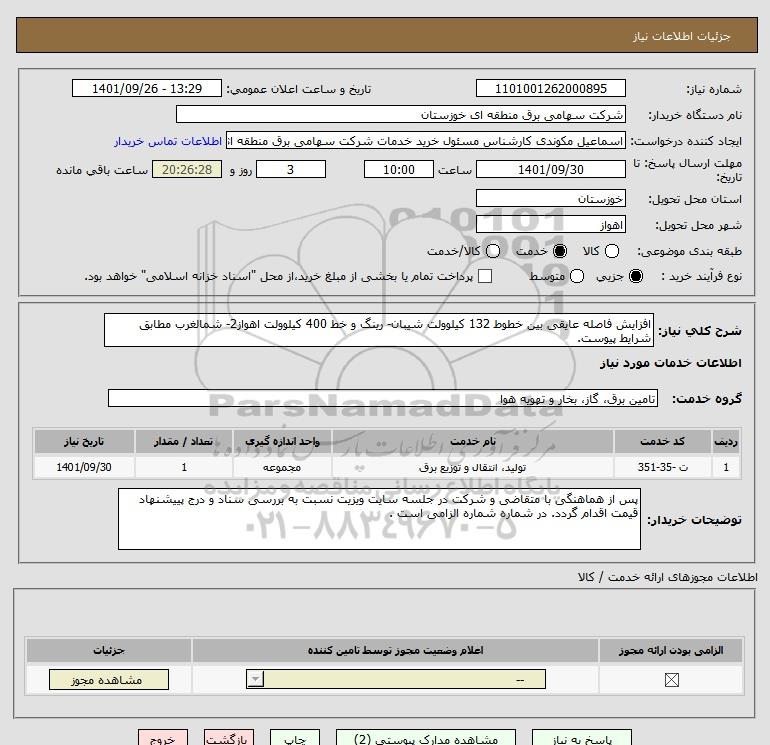Select the خدمت radio button
The height and width of the screenshot is (745, 770).
(559, 251)
